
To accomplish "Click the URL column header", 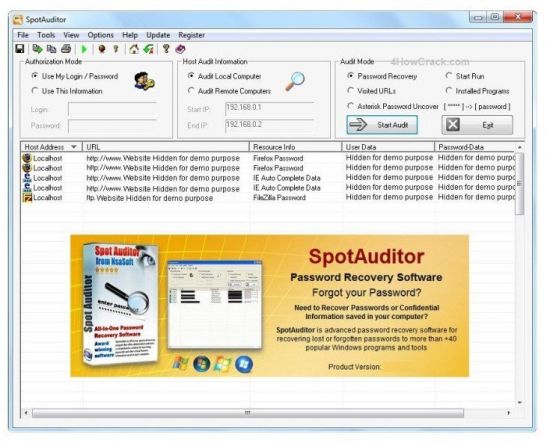I will (x=166, y=147).
